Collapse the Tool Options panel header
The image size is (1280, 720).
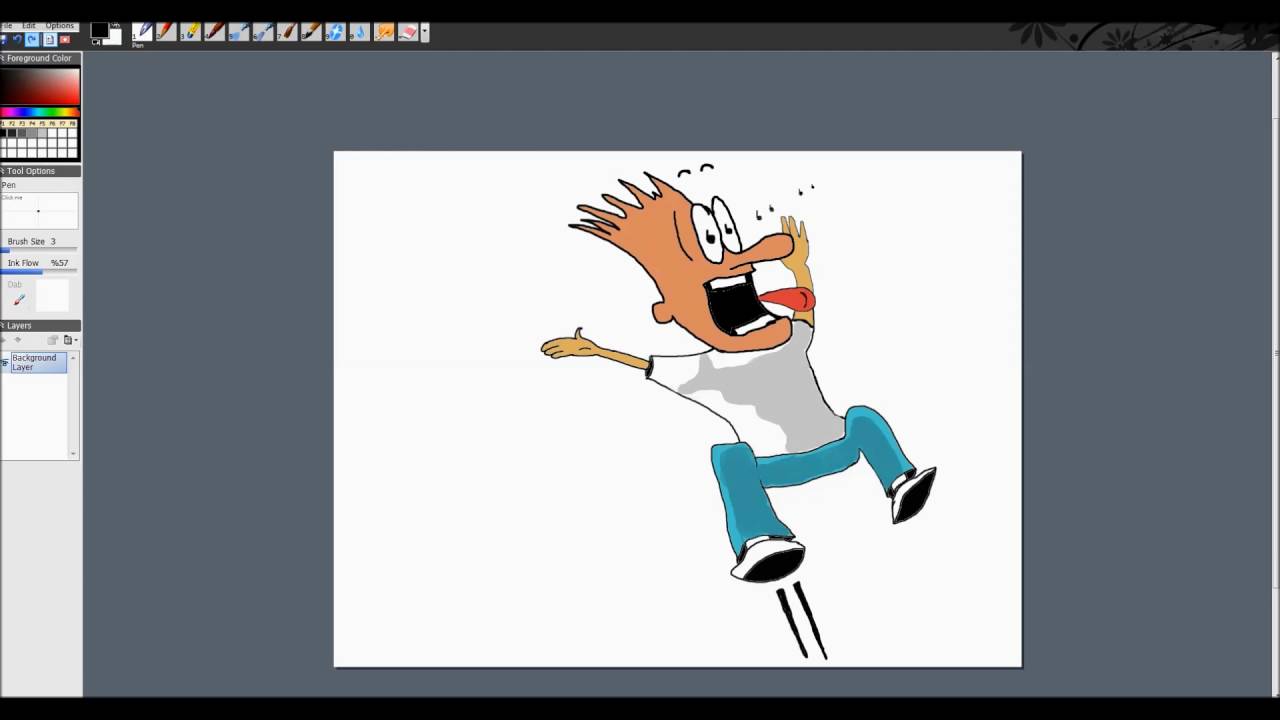40,171
